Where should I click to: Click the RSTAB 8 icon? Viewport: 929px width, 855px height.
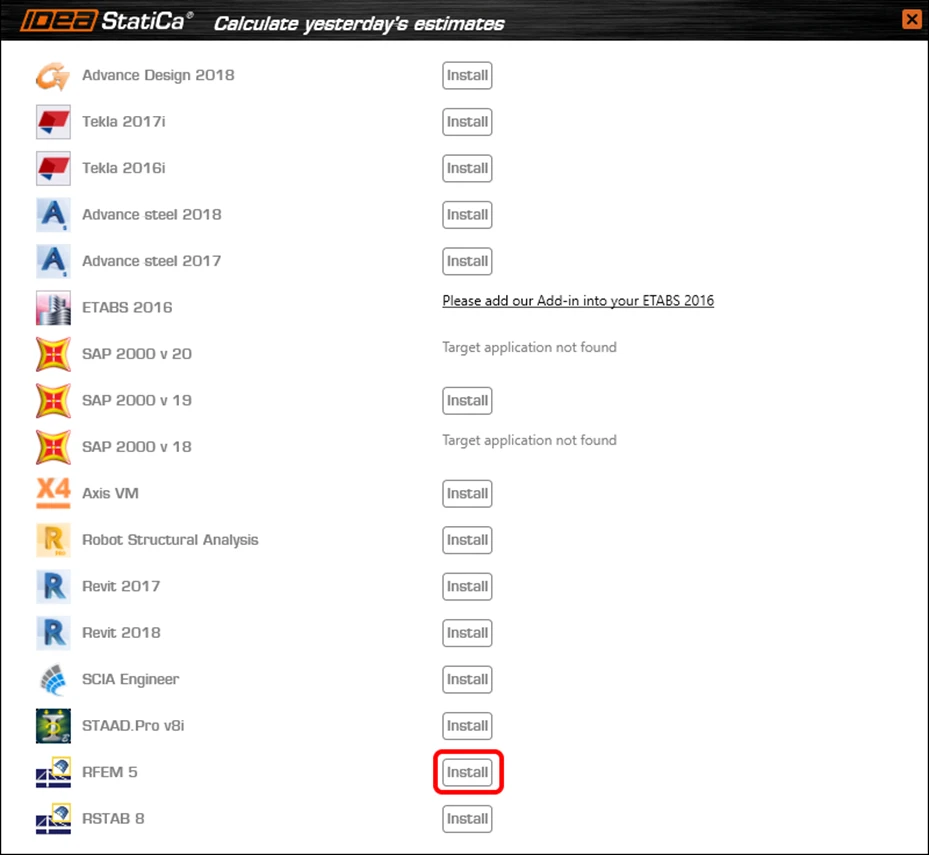click(x=53, y=818)
